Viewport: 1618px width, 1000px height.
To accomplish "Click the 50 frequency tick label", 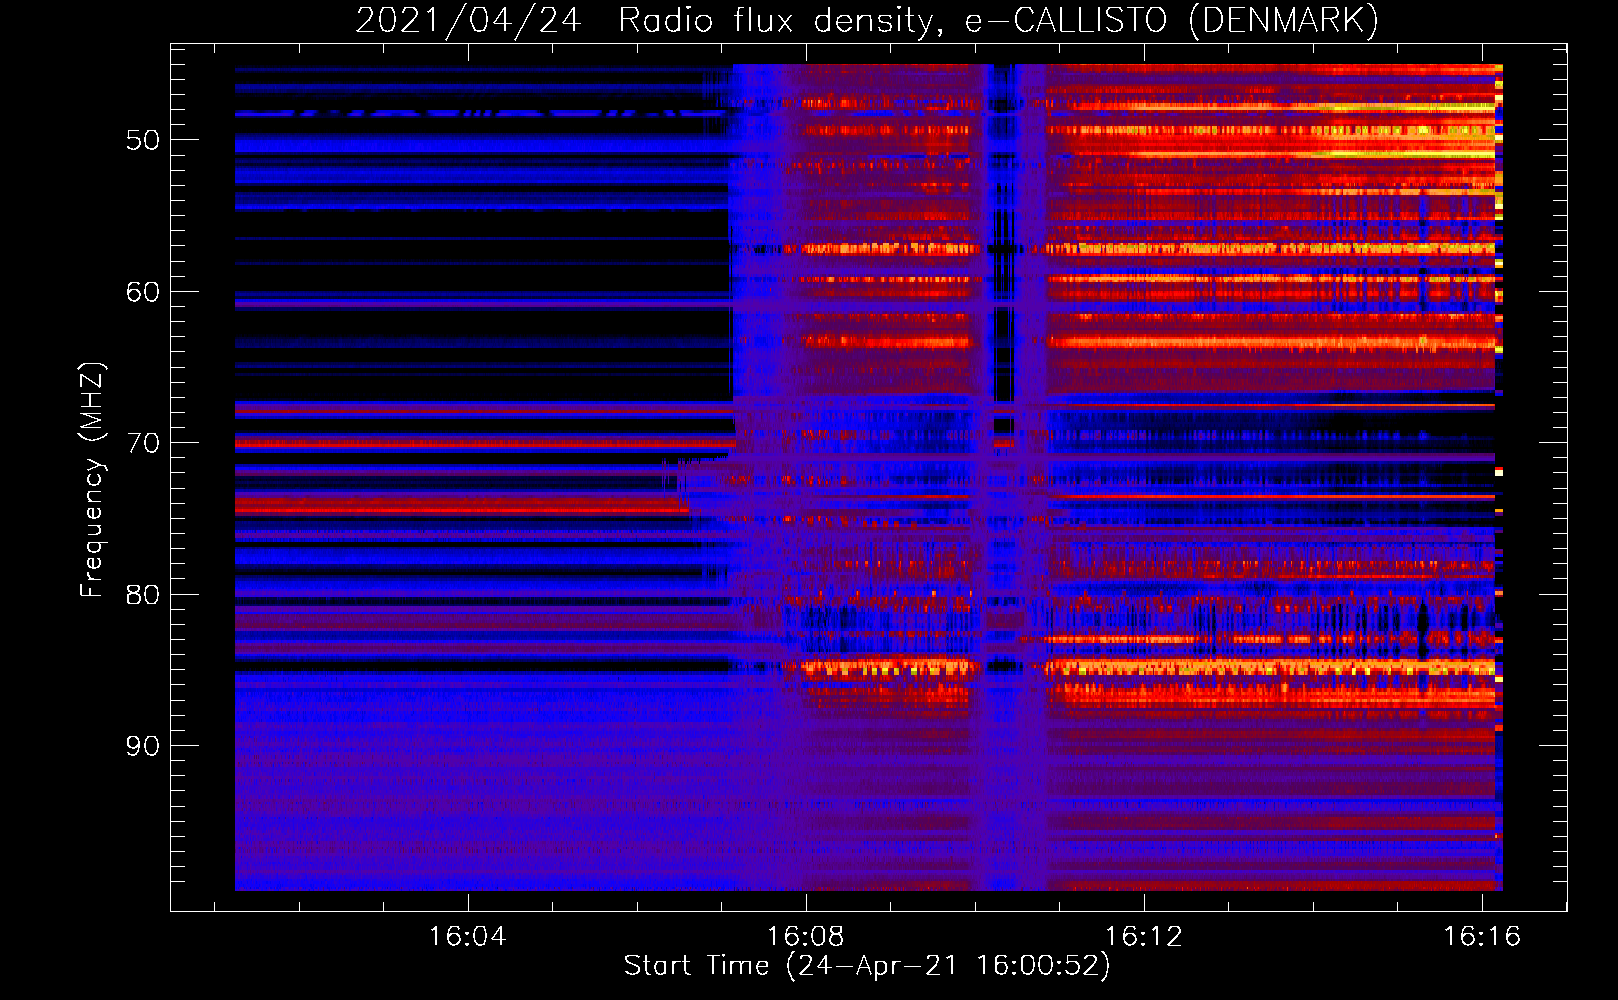I will click(x=143, y=140).
